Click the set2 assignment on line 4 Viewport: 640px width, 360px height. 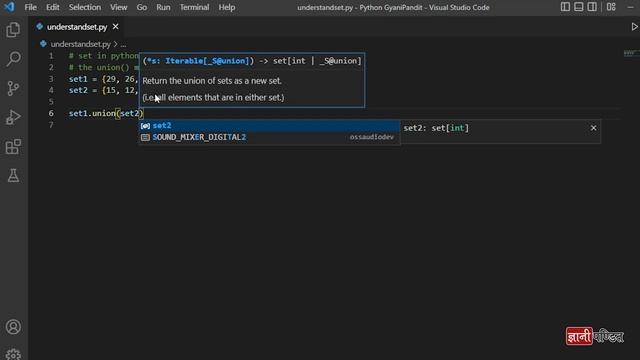click(x=104, y=90)
